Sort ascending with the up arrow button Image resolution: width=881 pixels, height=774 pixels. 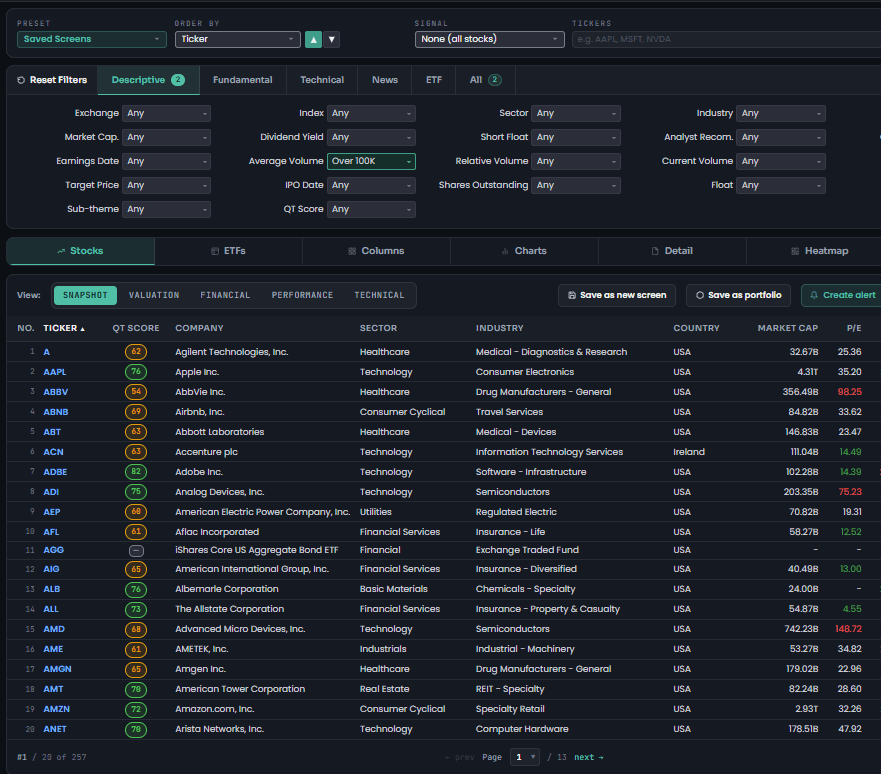[313, 39]
